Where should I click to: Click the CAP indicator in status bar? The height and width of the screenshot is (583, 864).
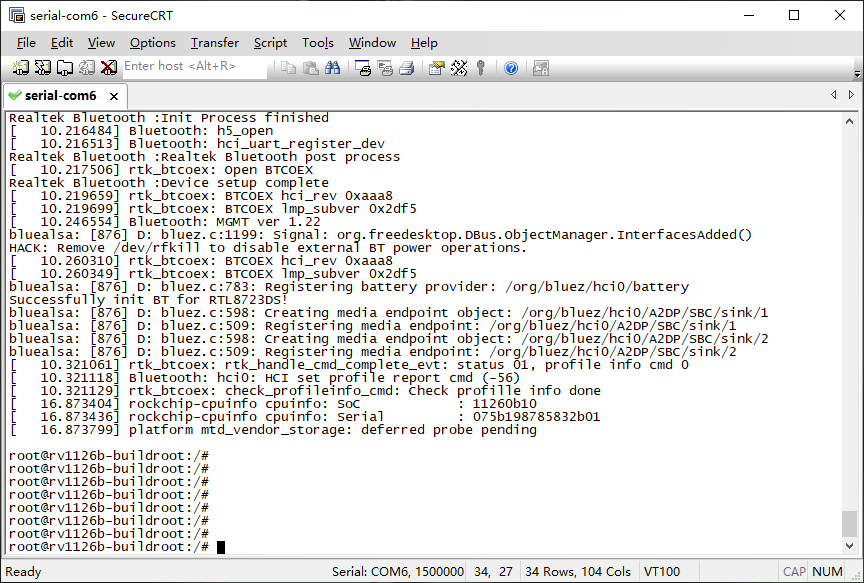pos(794,571)
